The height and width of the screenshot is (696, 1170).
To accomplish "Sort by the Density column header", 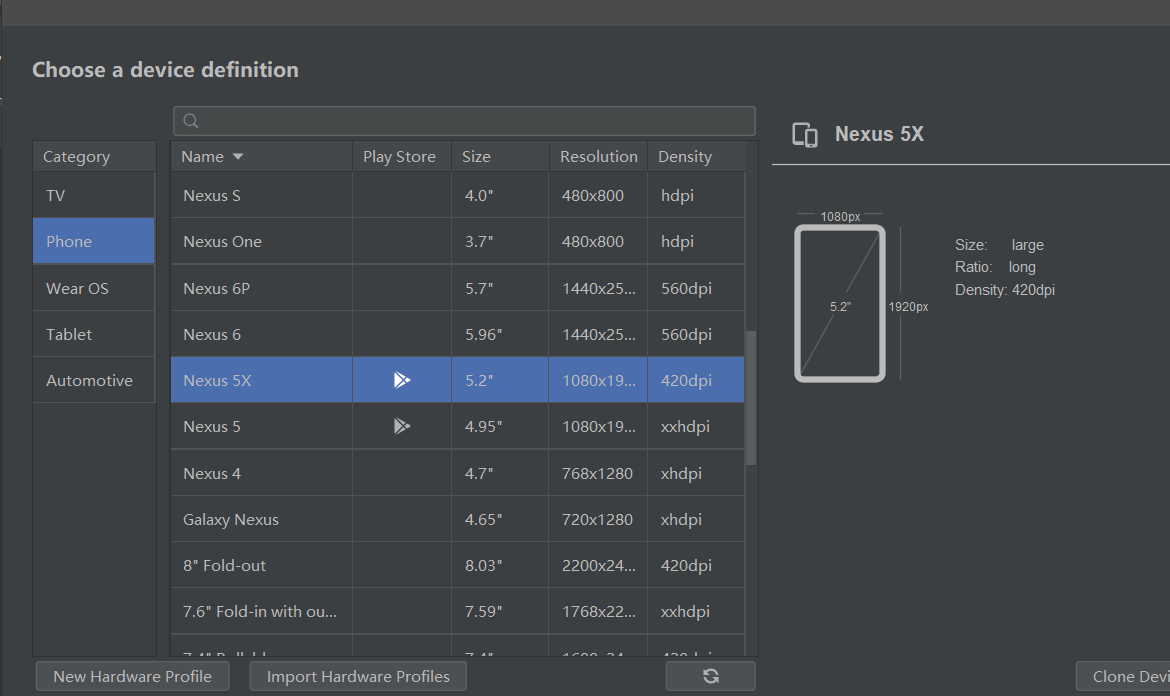I will 696,157.
